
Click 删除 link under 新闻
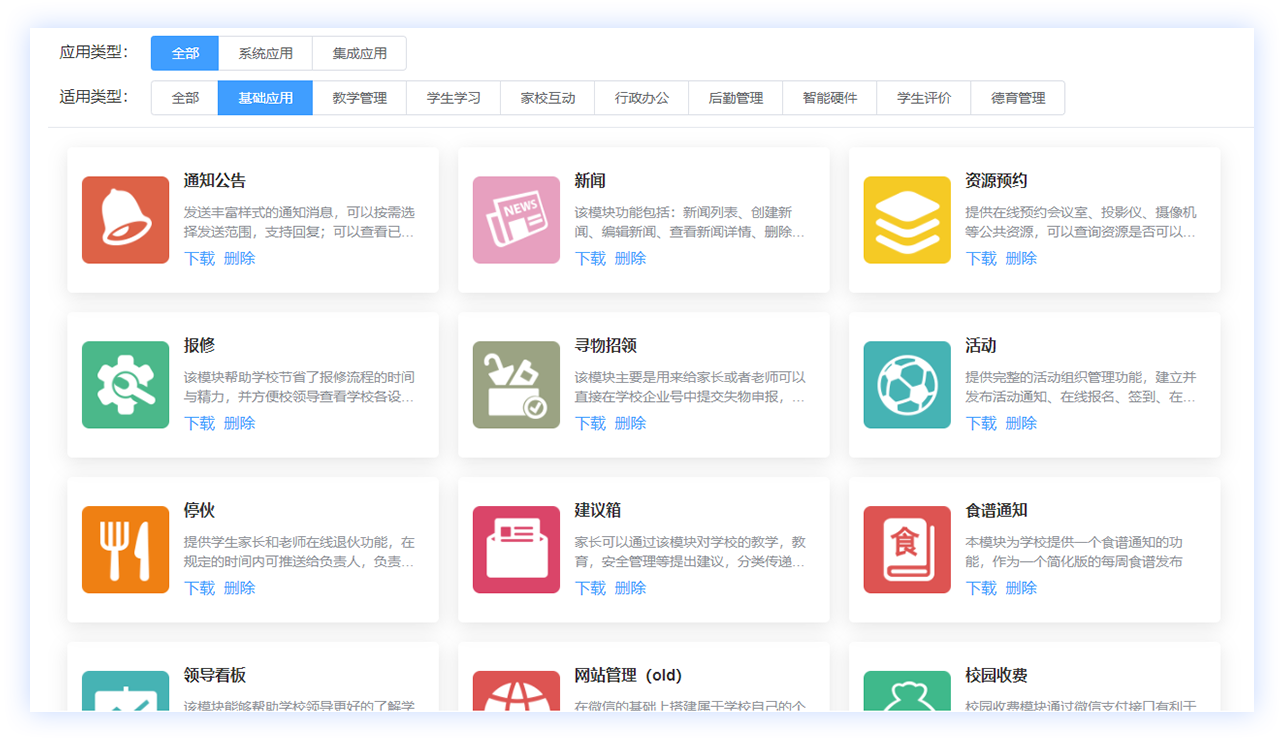click(630, 258)
